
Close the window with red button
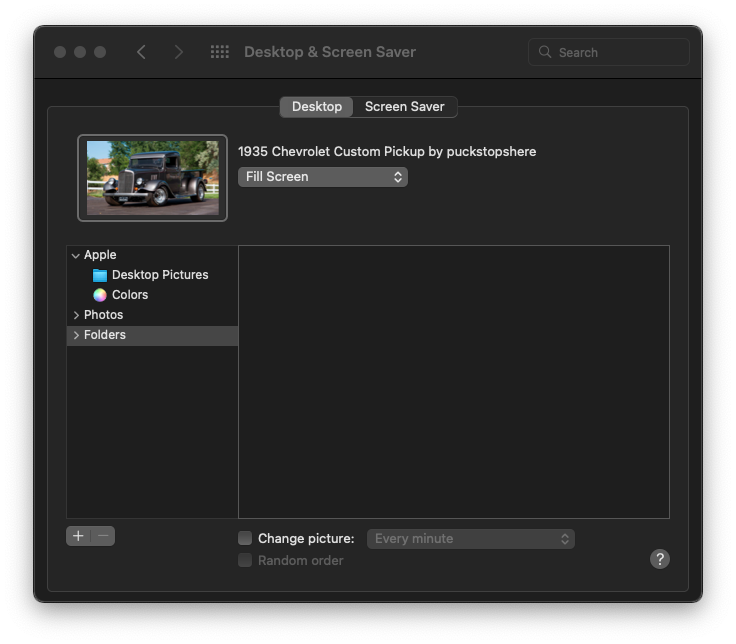pos(60,52)
